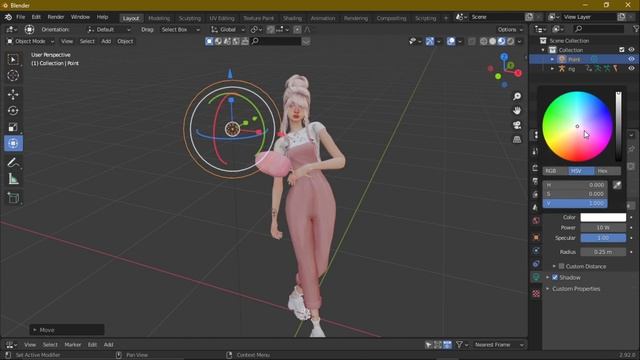Open the Object Constraints properties tab icon

[x=536, y=264]
